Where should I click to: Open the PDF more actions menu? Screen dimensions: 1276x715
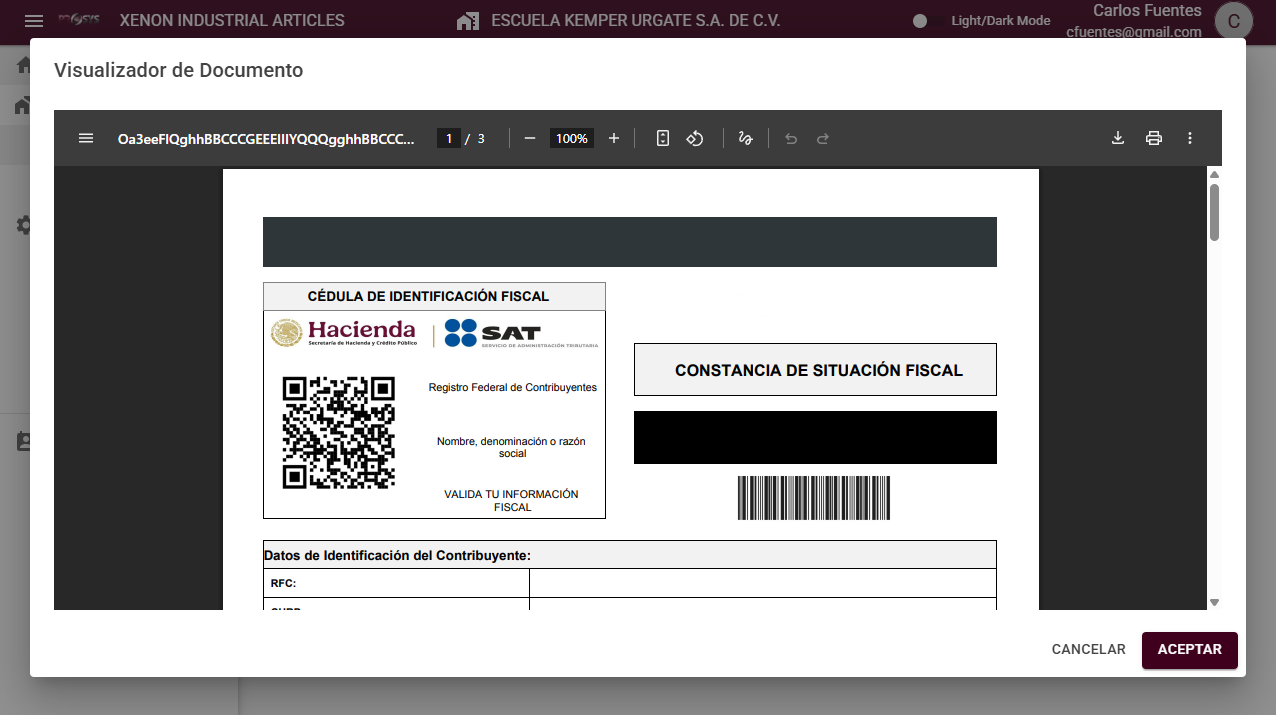pos(1190,138)
